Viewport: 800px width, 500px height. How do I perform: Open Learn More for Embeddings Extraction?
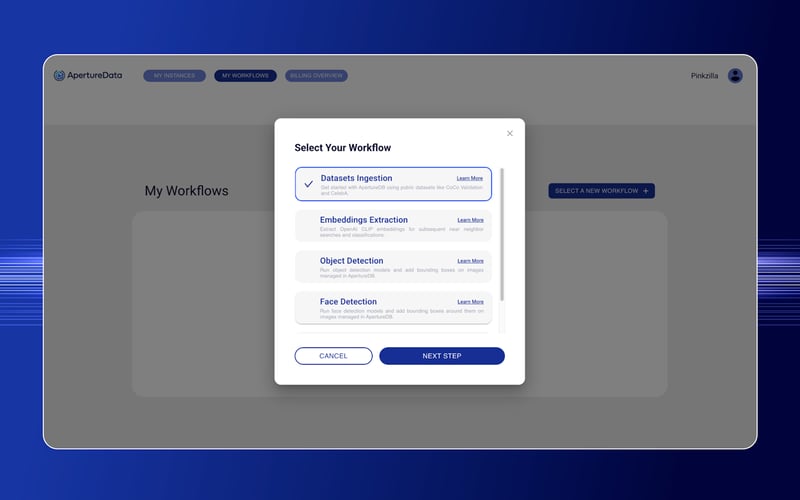coord(470,220)
